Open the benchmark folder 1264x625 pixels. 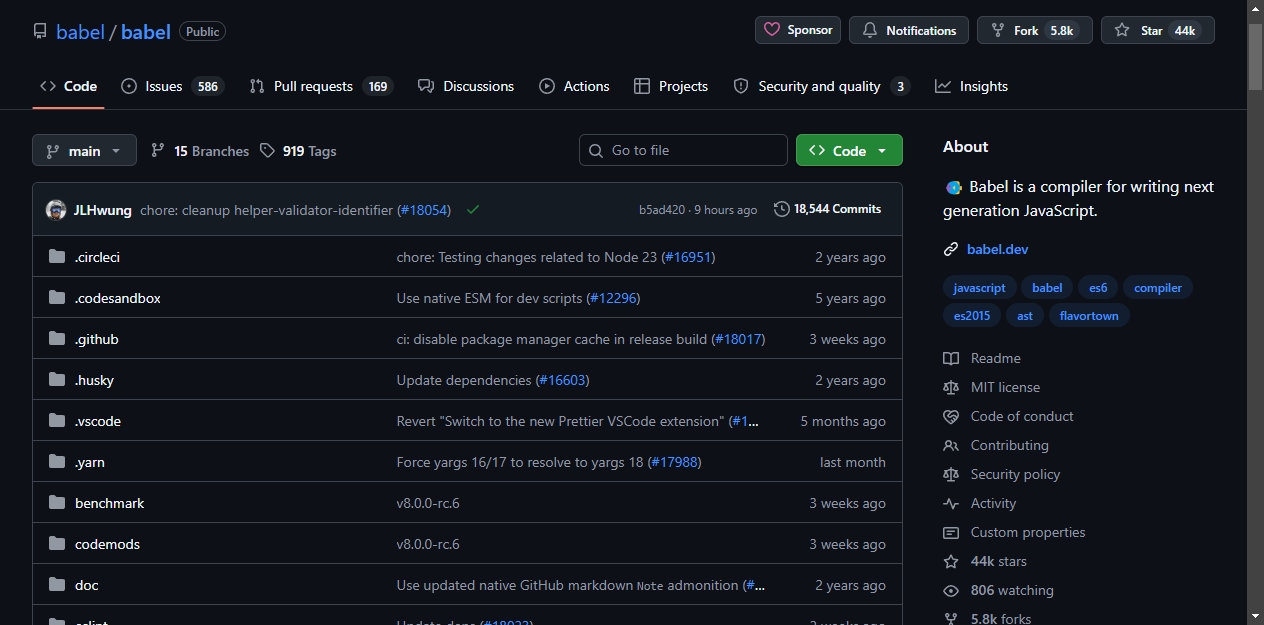pyautogui.click(x=110, y=503)
